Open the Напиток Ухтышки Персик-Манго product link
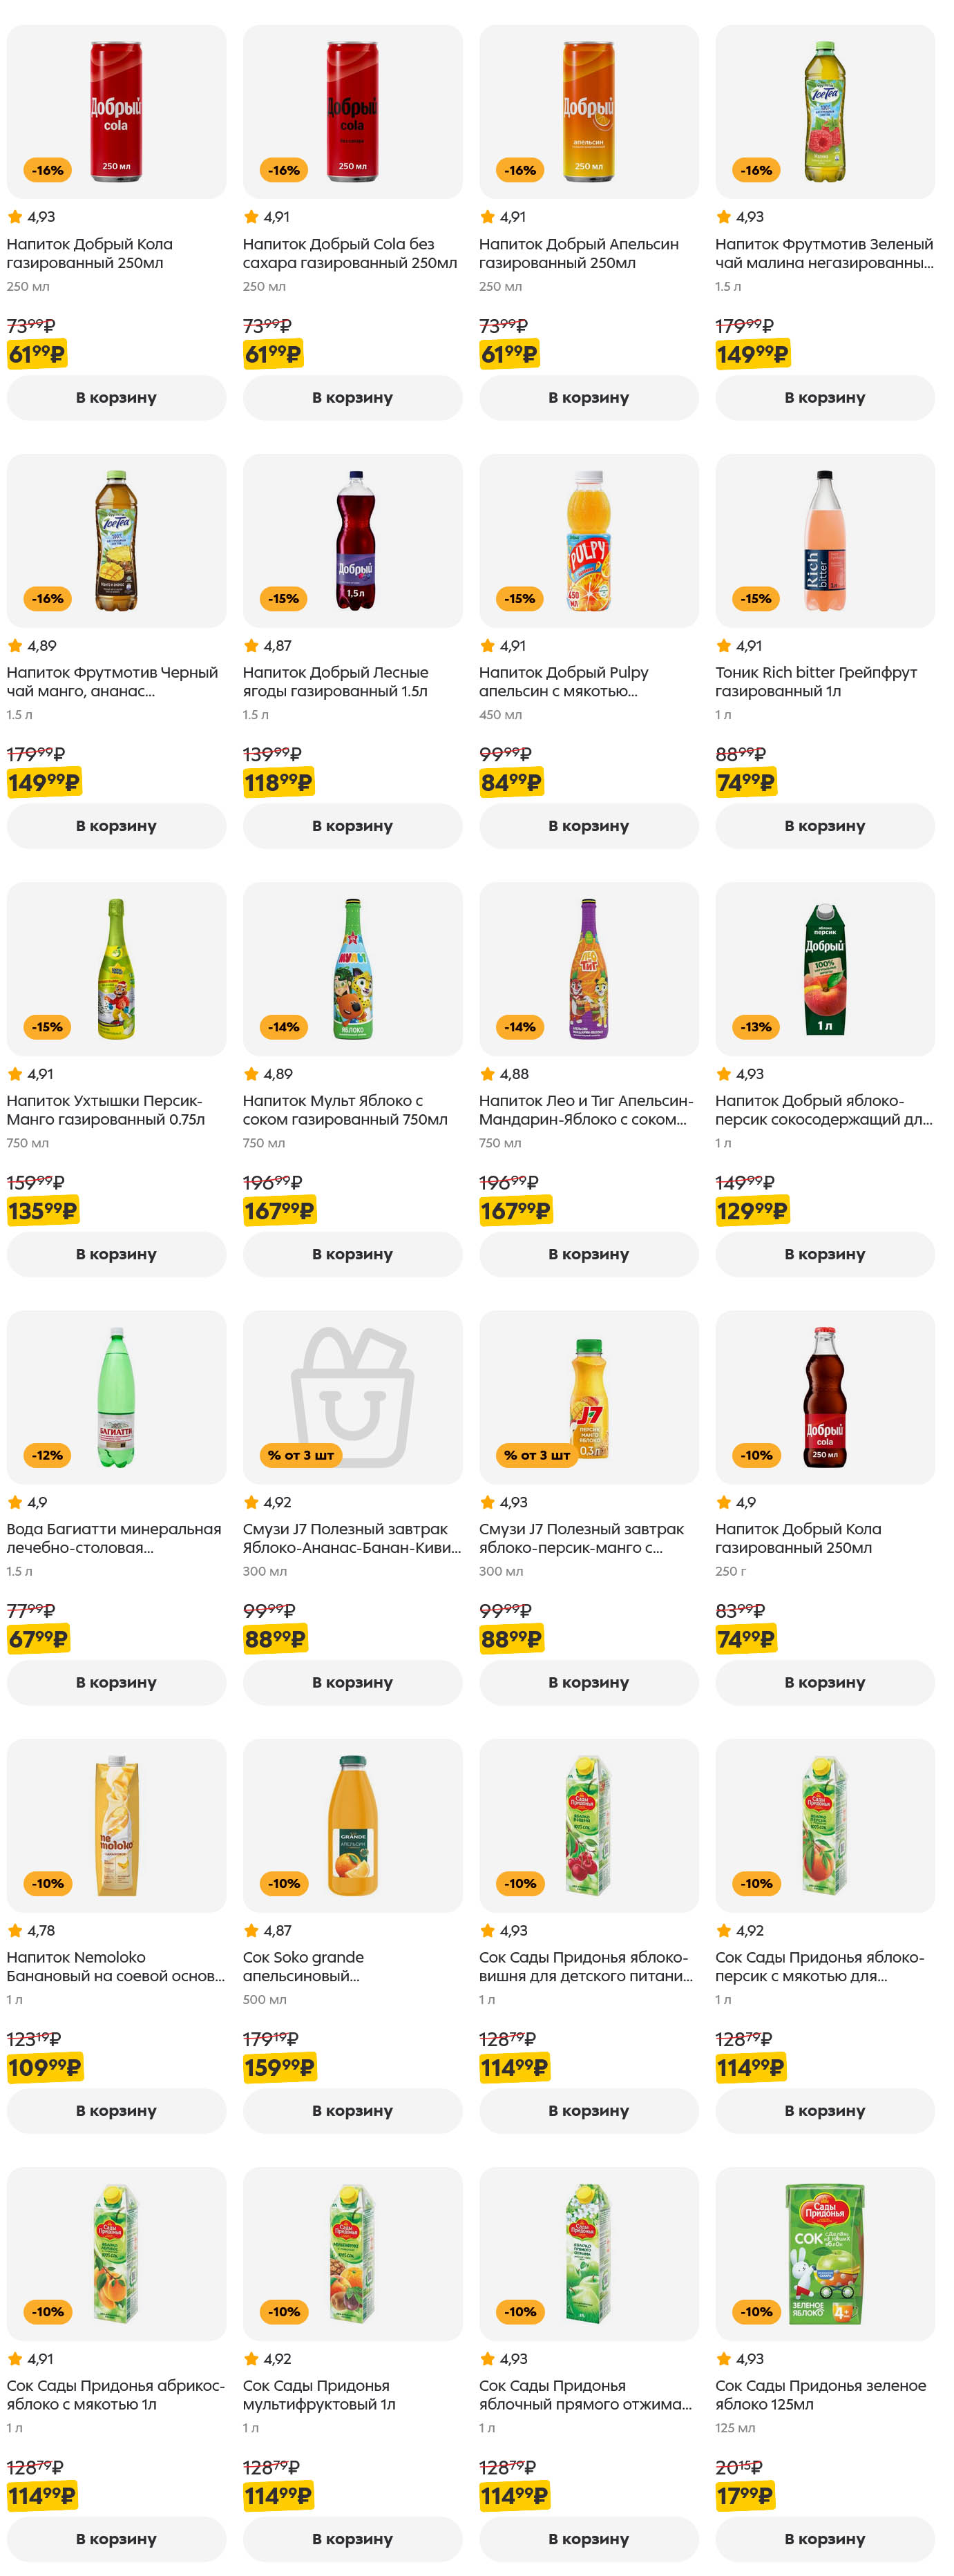954x2576 pixels. click(x=105, y=1110)
